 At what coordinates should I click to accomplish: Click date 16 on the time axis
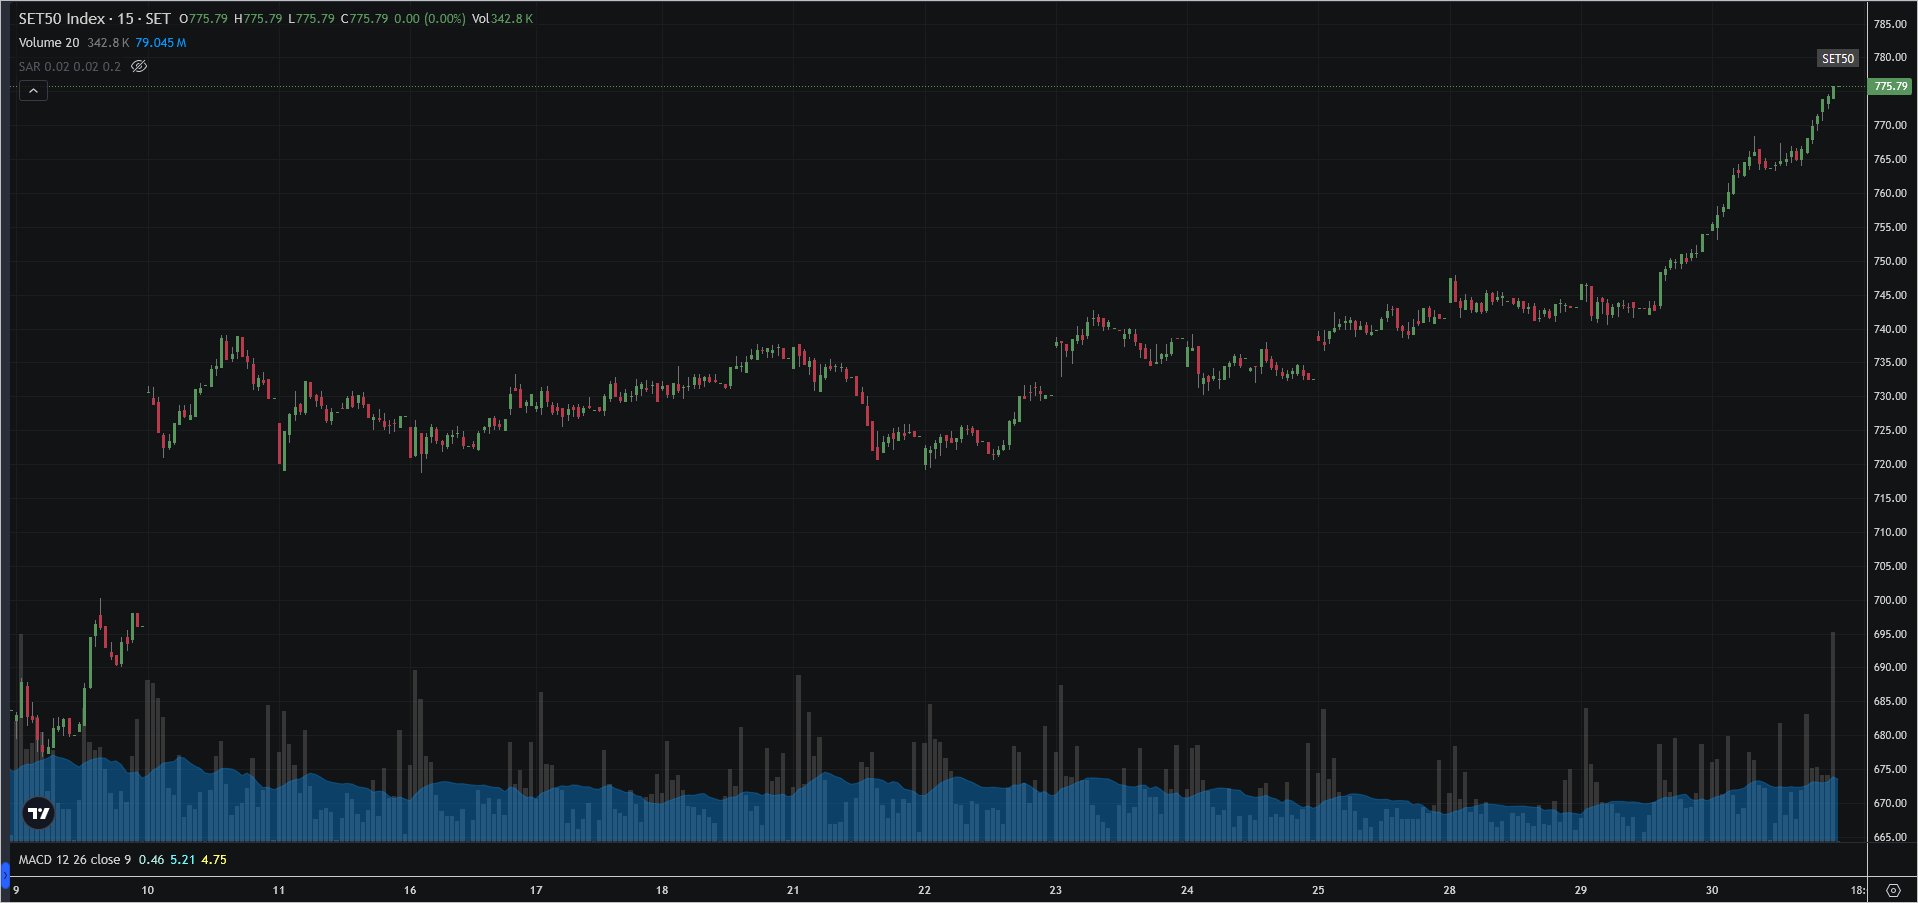click(410, 890)
